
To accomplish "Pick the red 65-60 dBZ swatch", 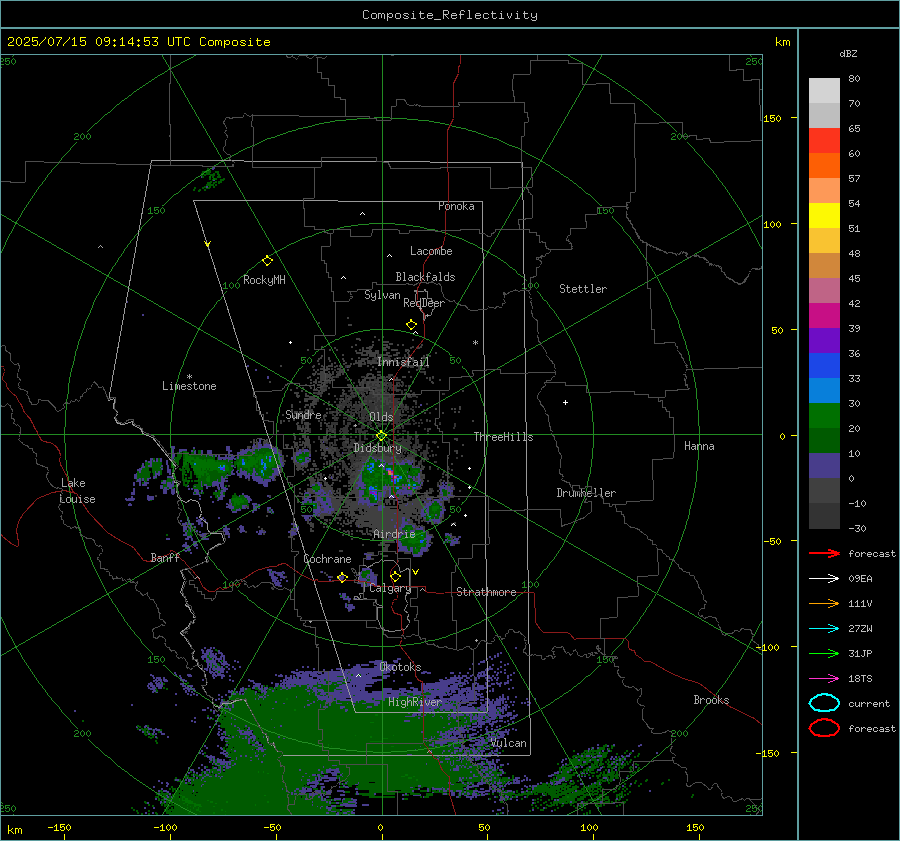I will tap(824, 141).
